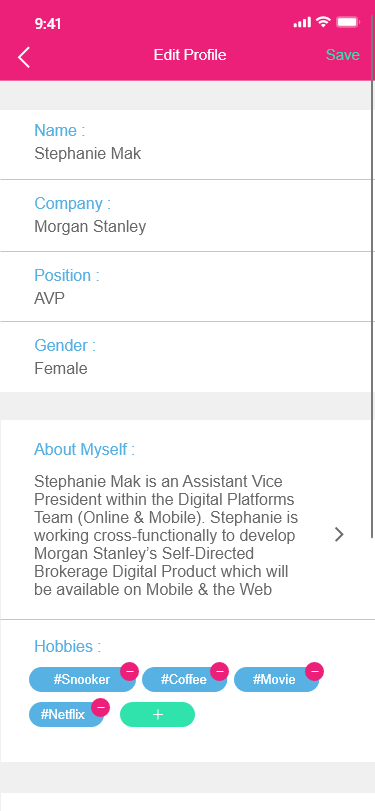Select the #Netflix hobby chip
Image resolution: width=375 pixels, height=811 pixels.
66,715
